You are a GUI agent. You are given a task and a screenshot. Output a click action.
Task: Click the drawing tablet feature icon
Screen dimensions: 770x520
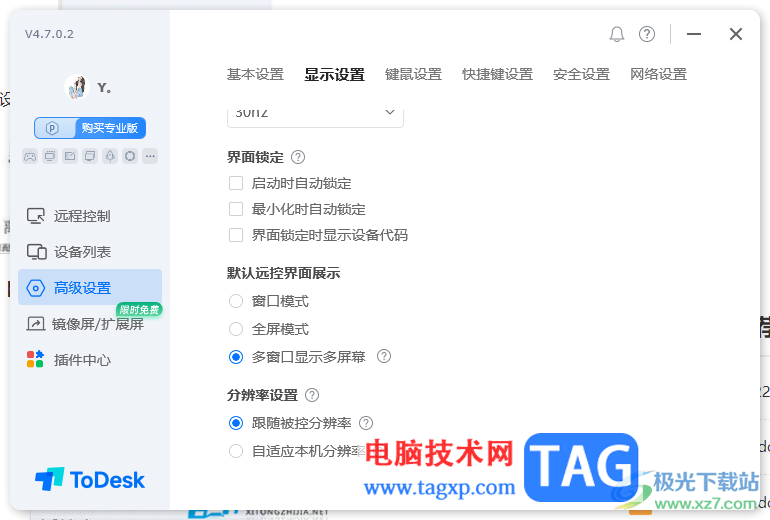(x=70, y=156)
